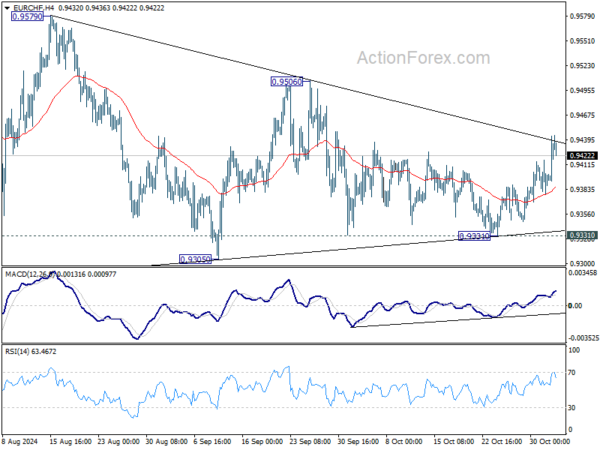This screenshot has height=450, width=600.
Task: Select the 0.93050 low price label
Action: (x=196, y=259)
